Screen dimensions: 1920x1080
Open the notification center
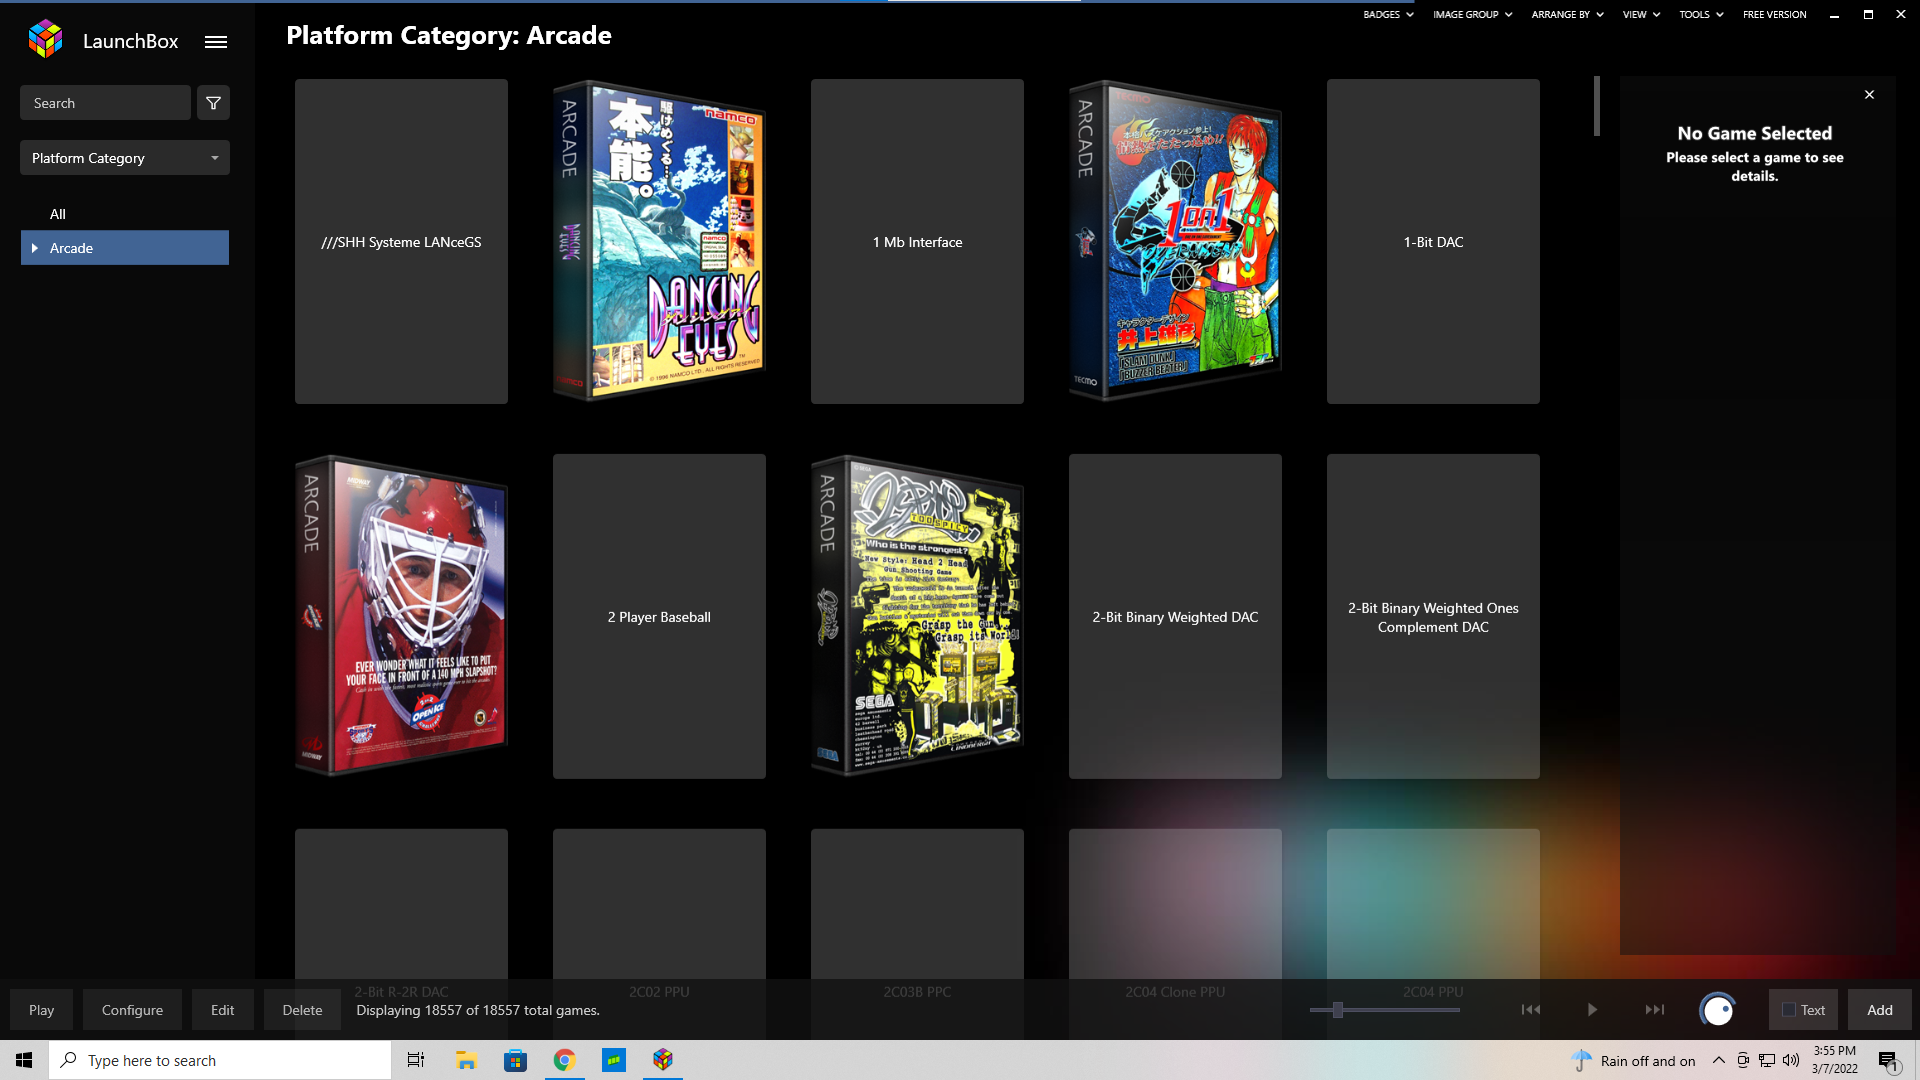[1888, 1061]
